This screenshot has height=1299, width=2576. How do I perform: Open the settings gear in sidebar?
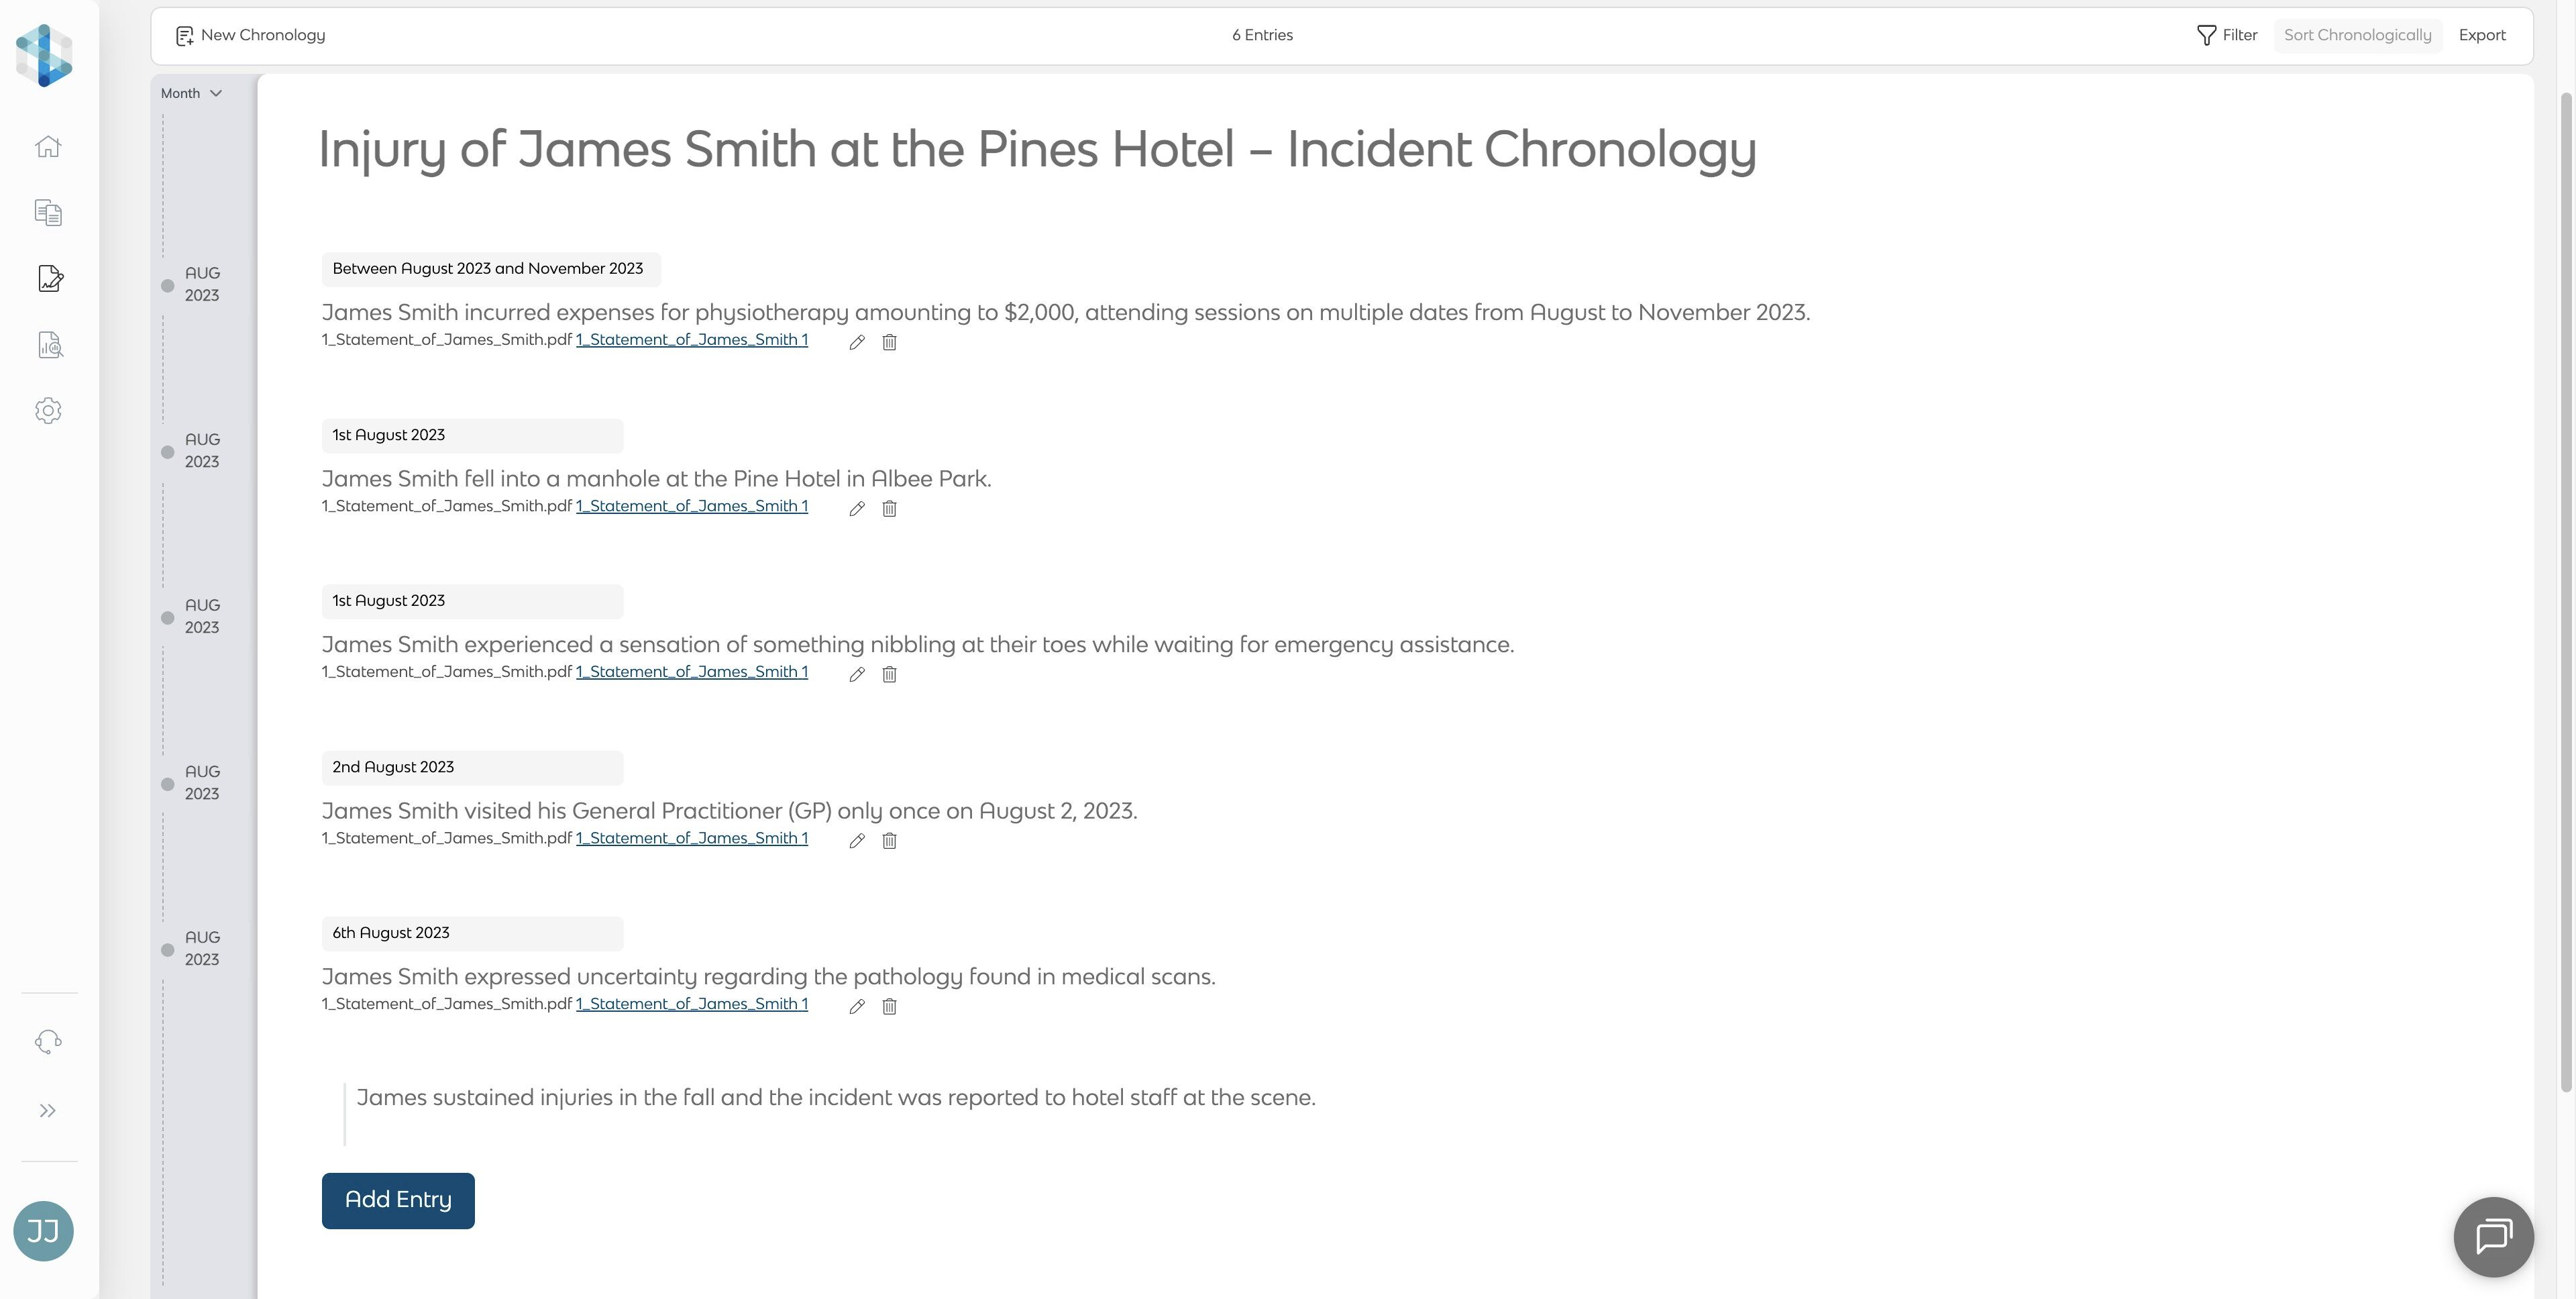click(48, 411)
